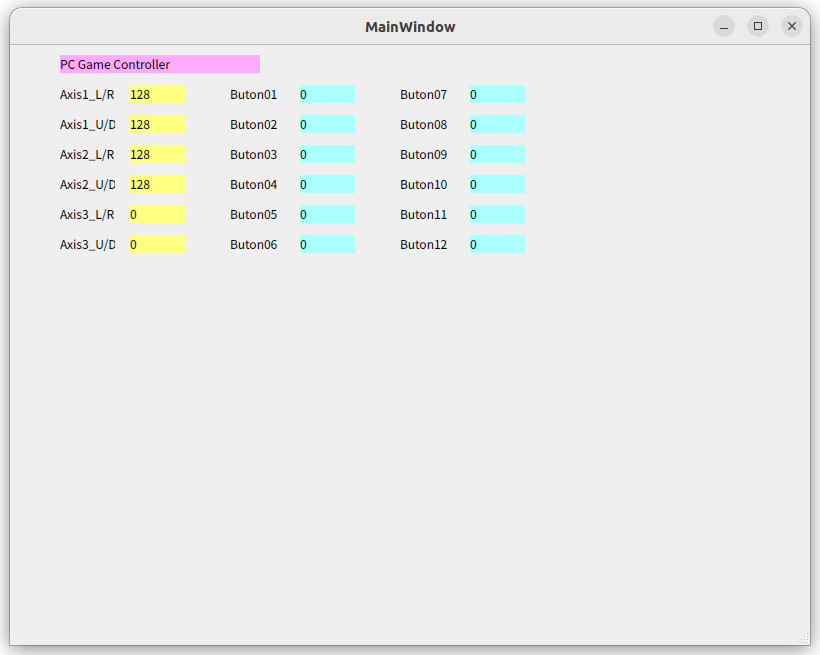Select the Buton02 value field
Image resolution: width=820 pixels, height=655 pixels.
pyautogui.click(x=325, y=124)
